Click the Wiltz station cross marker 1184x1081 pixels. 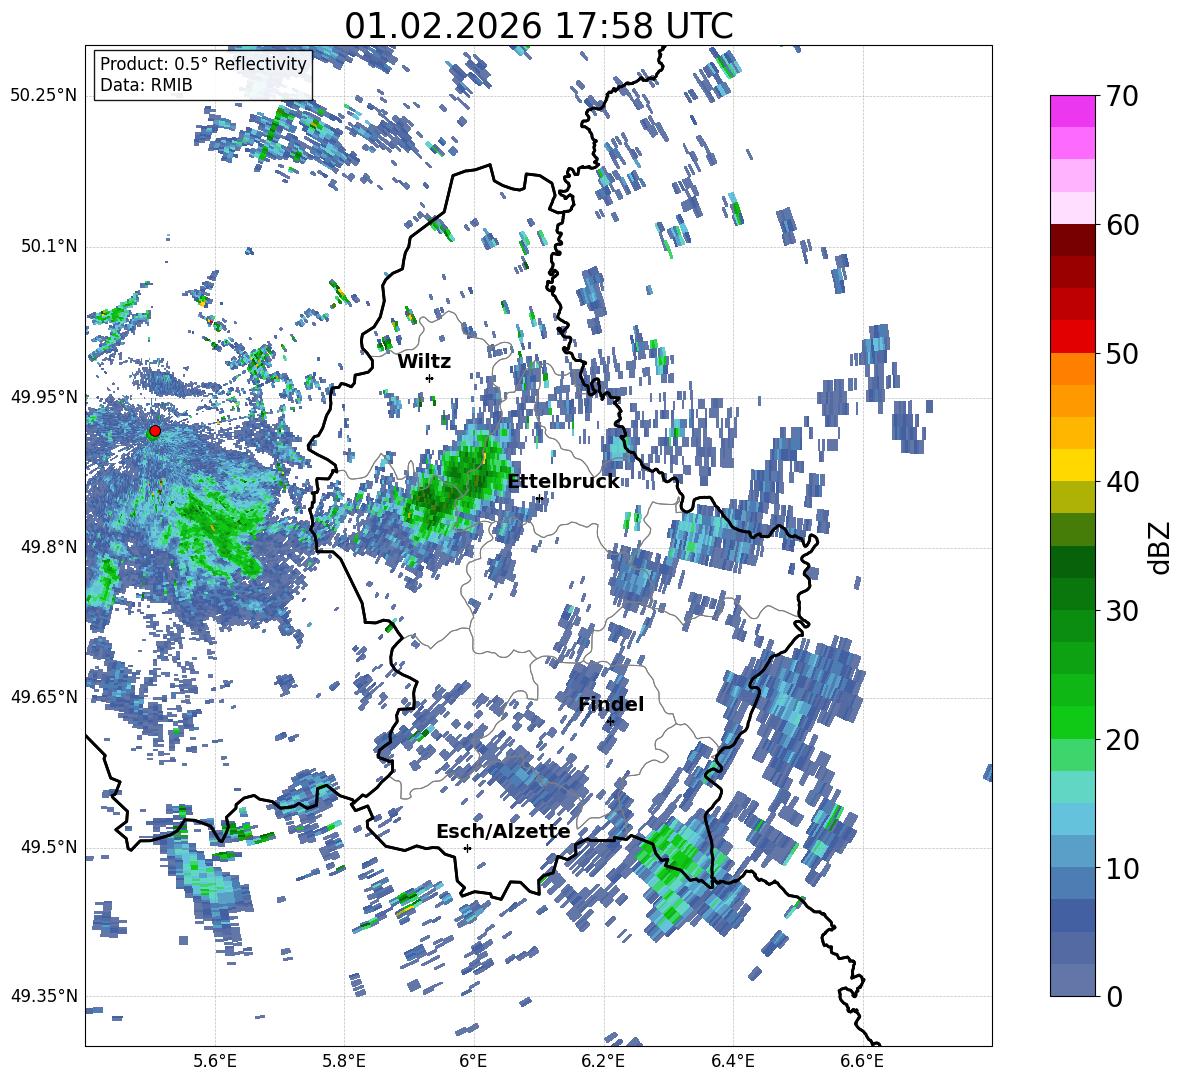[430, 378]
